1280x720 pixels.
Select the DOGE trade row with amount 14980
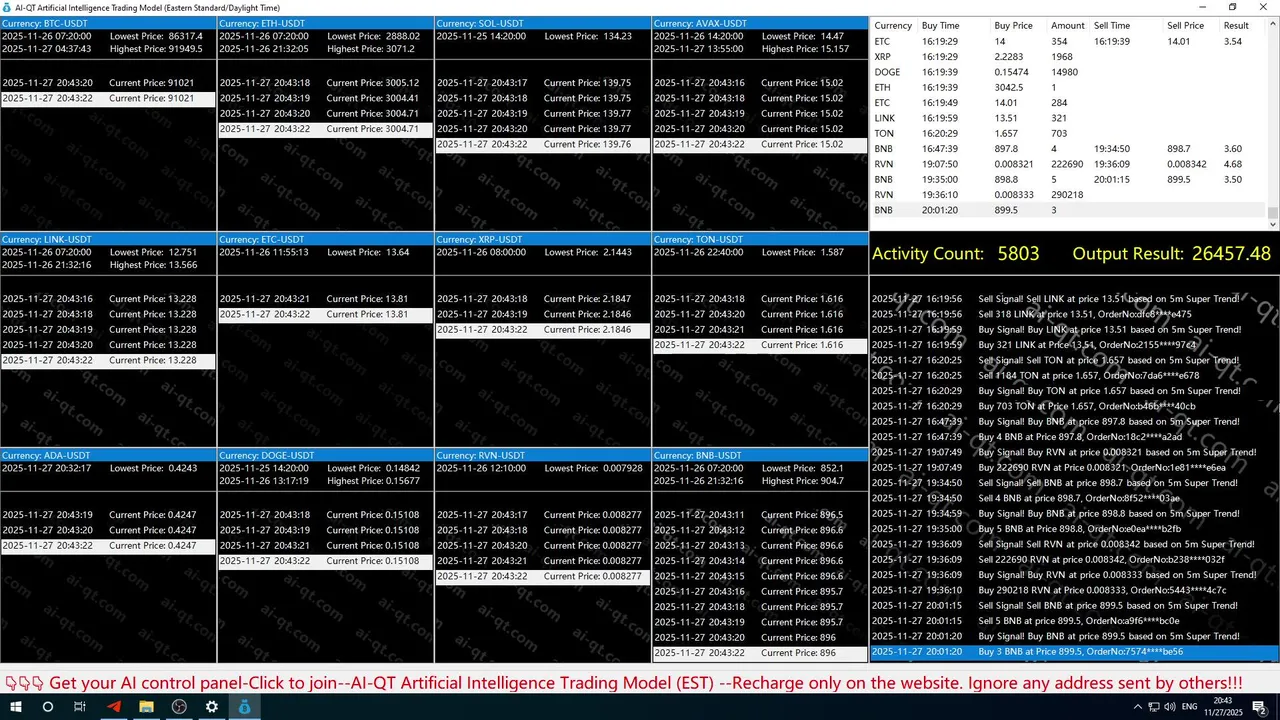1069,72
